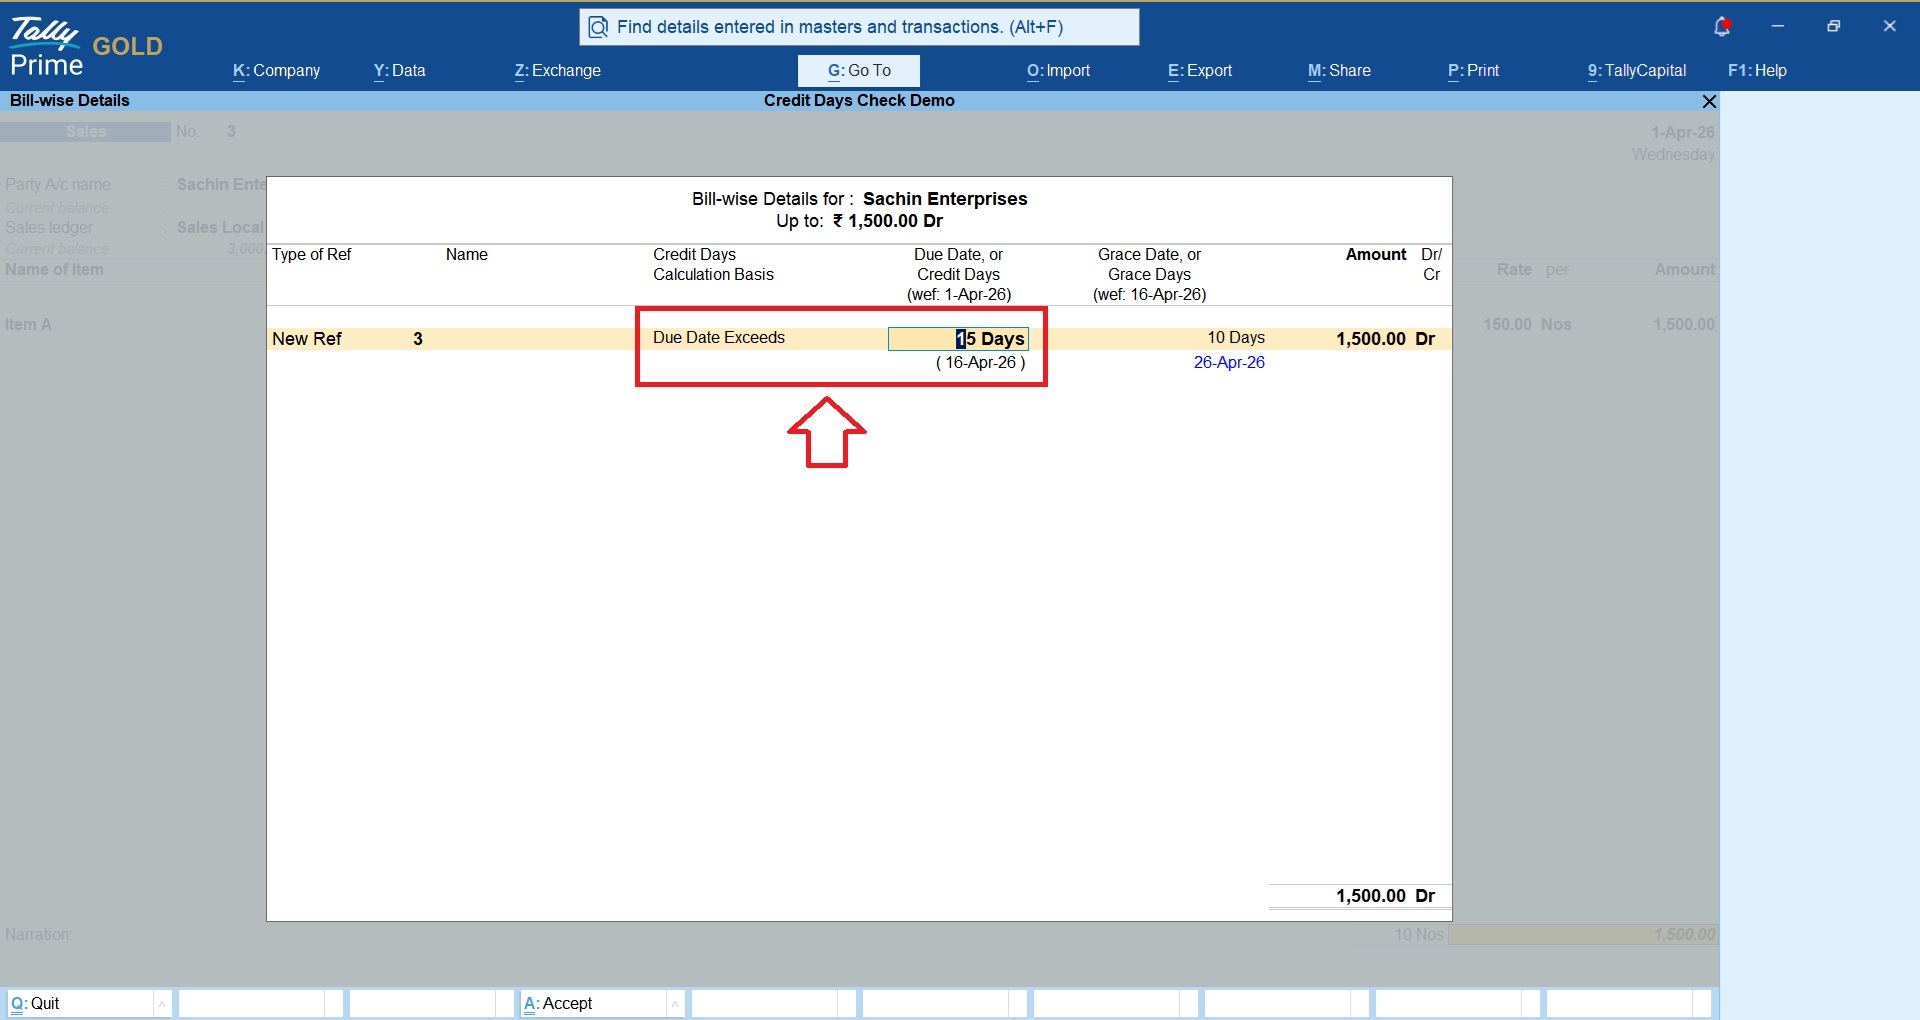Click the 1-Apr-26 voucher date in background

pos(1682,132)
